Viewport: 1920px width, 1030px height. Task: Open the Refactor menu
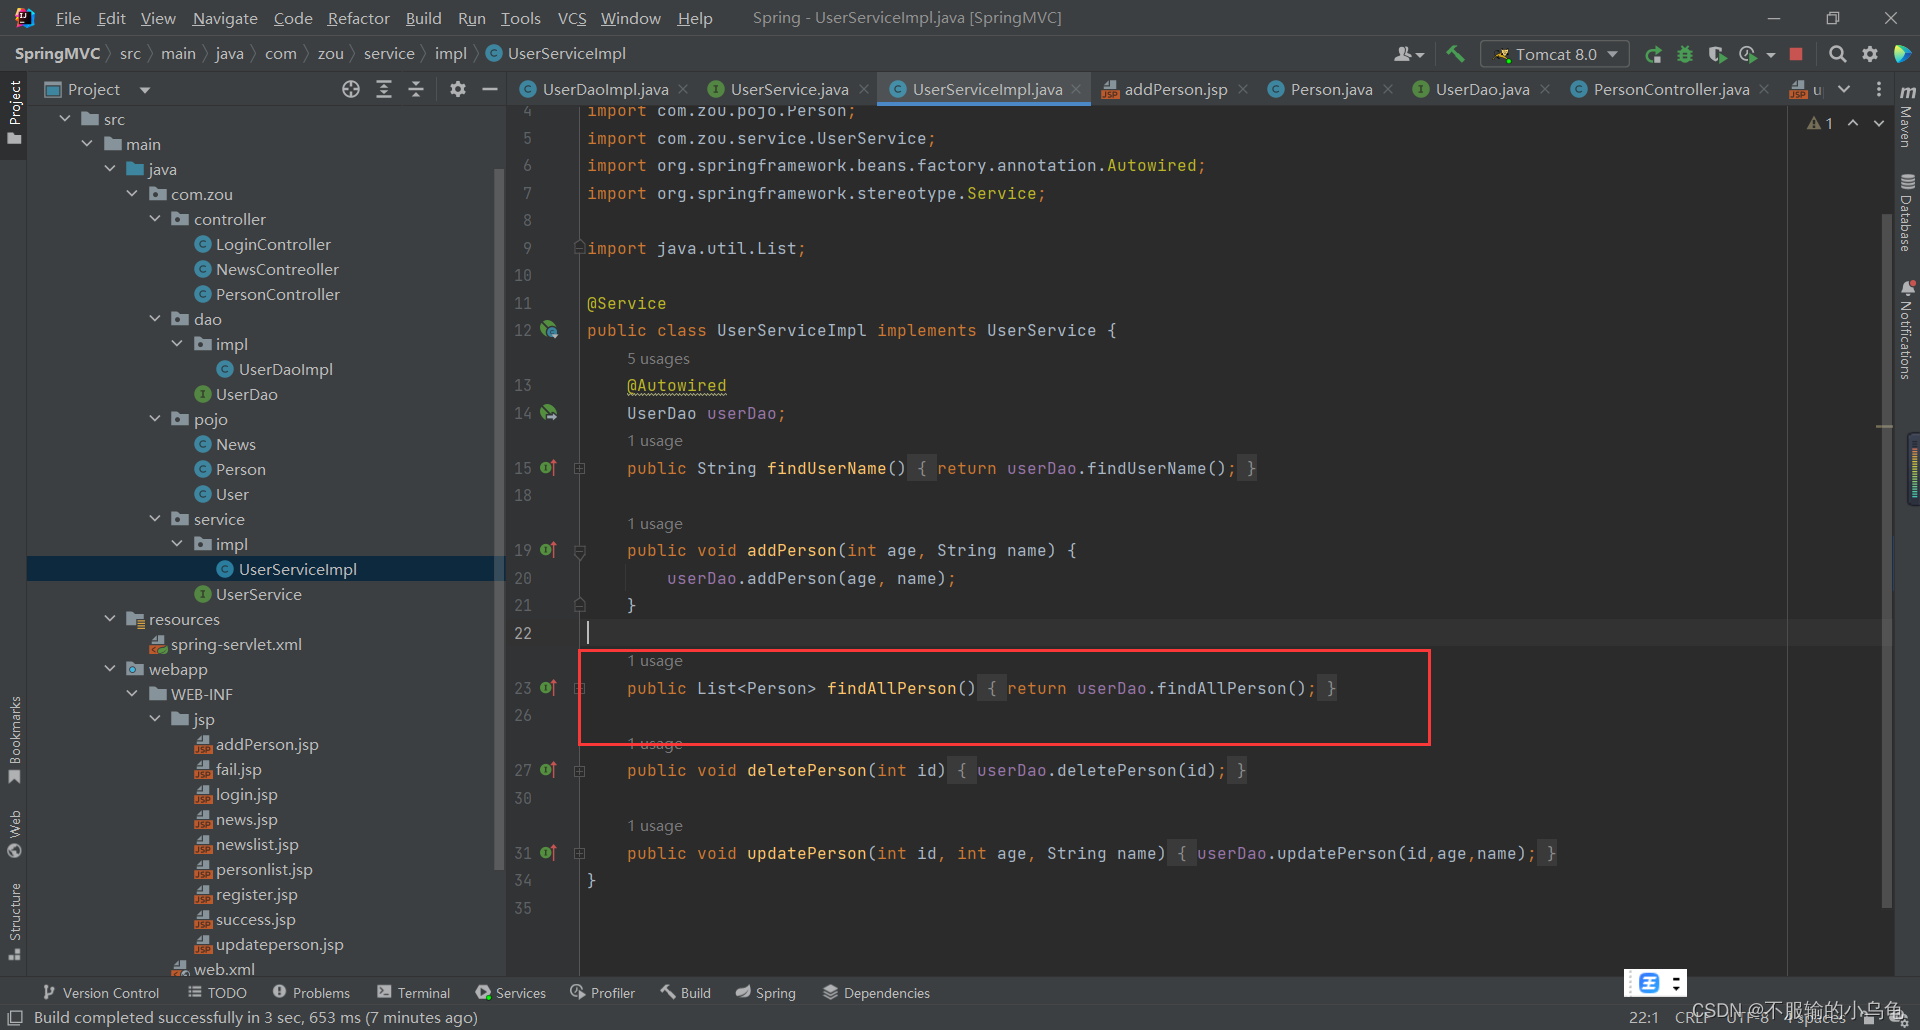[x=358, y=17]
